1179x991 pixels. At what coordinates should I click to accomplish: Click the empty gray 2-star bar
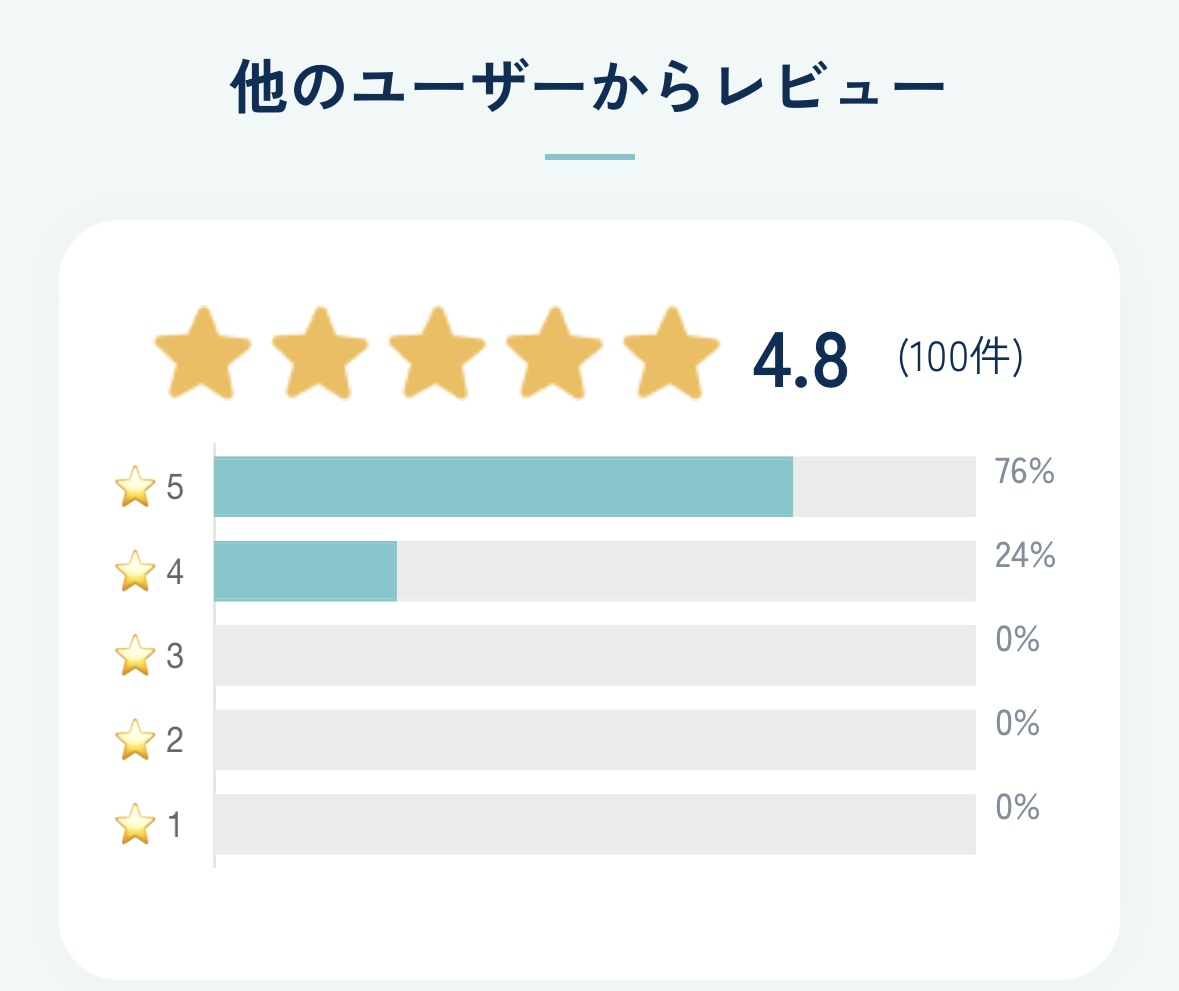[x=596, y=739]
